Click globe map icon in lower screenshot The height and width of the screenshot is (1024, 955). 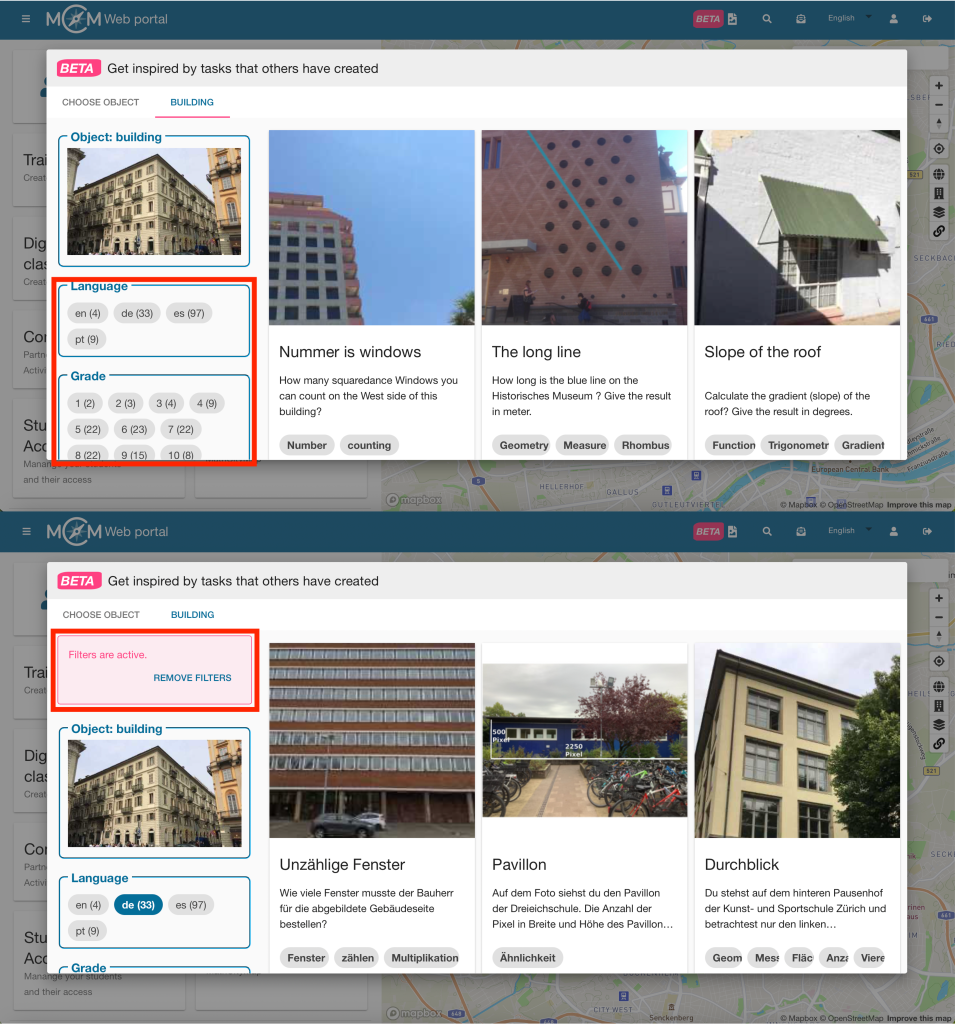click(x=939, y=686)
